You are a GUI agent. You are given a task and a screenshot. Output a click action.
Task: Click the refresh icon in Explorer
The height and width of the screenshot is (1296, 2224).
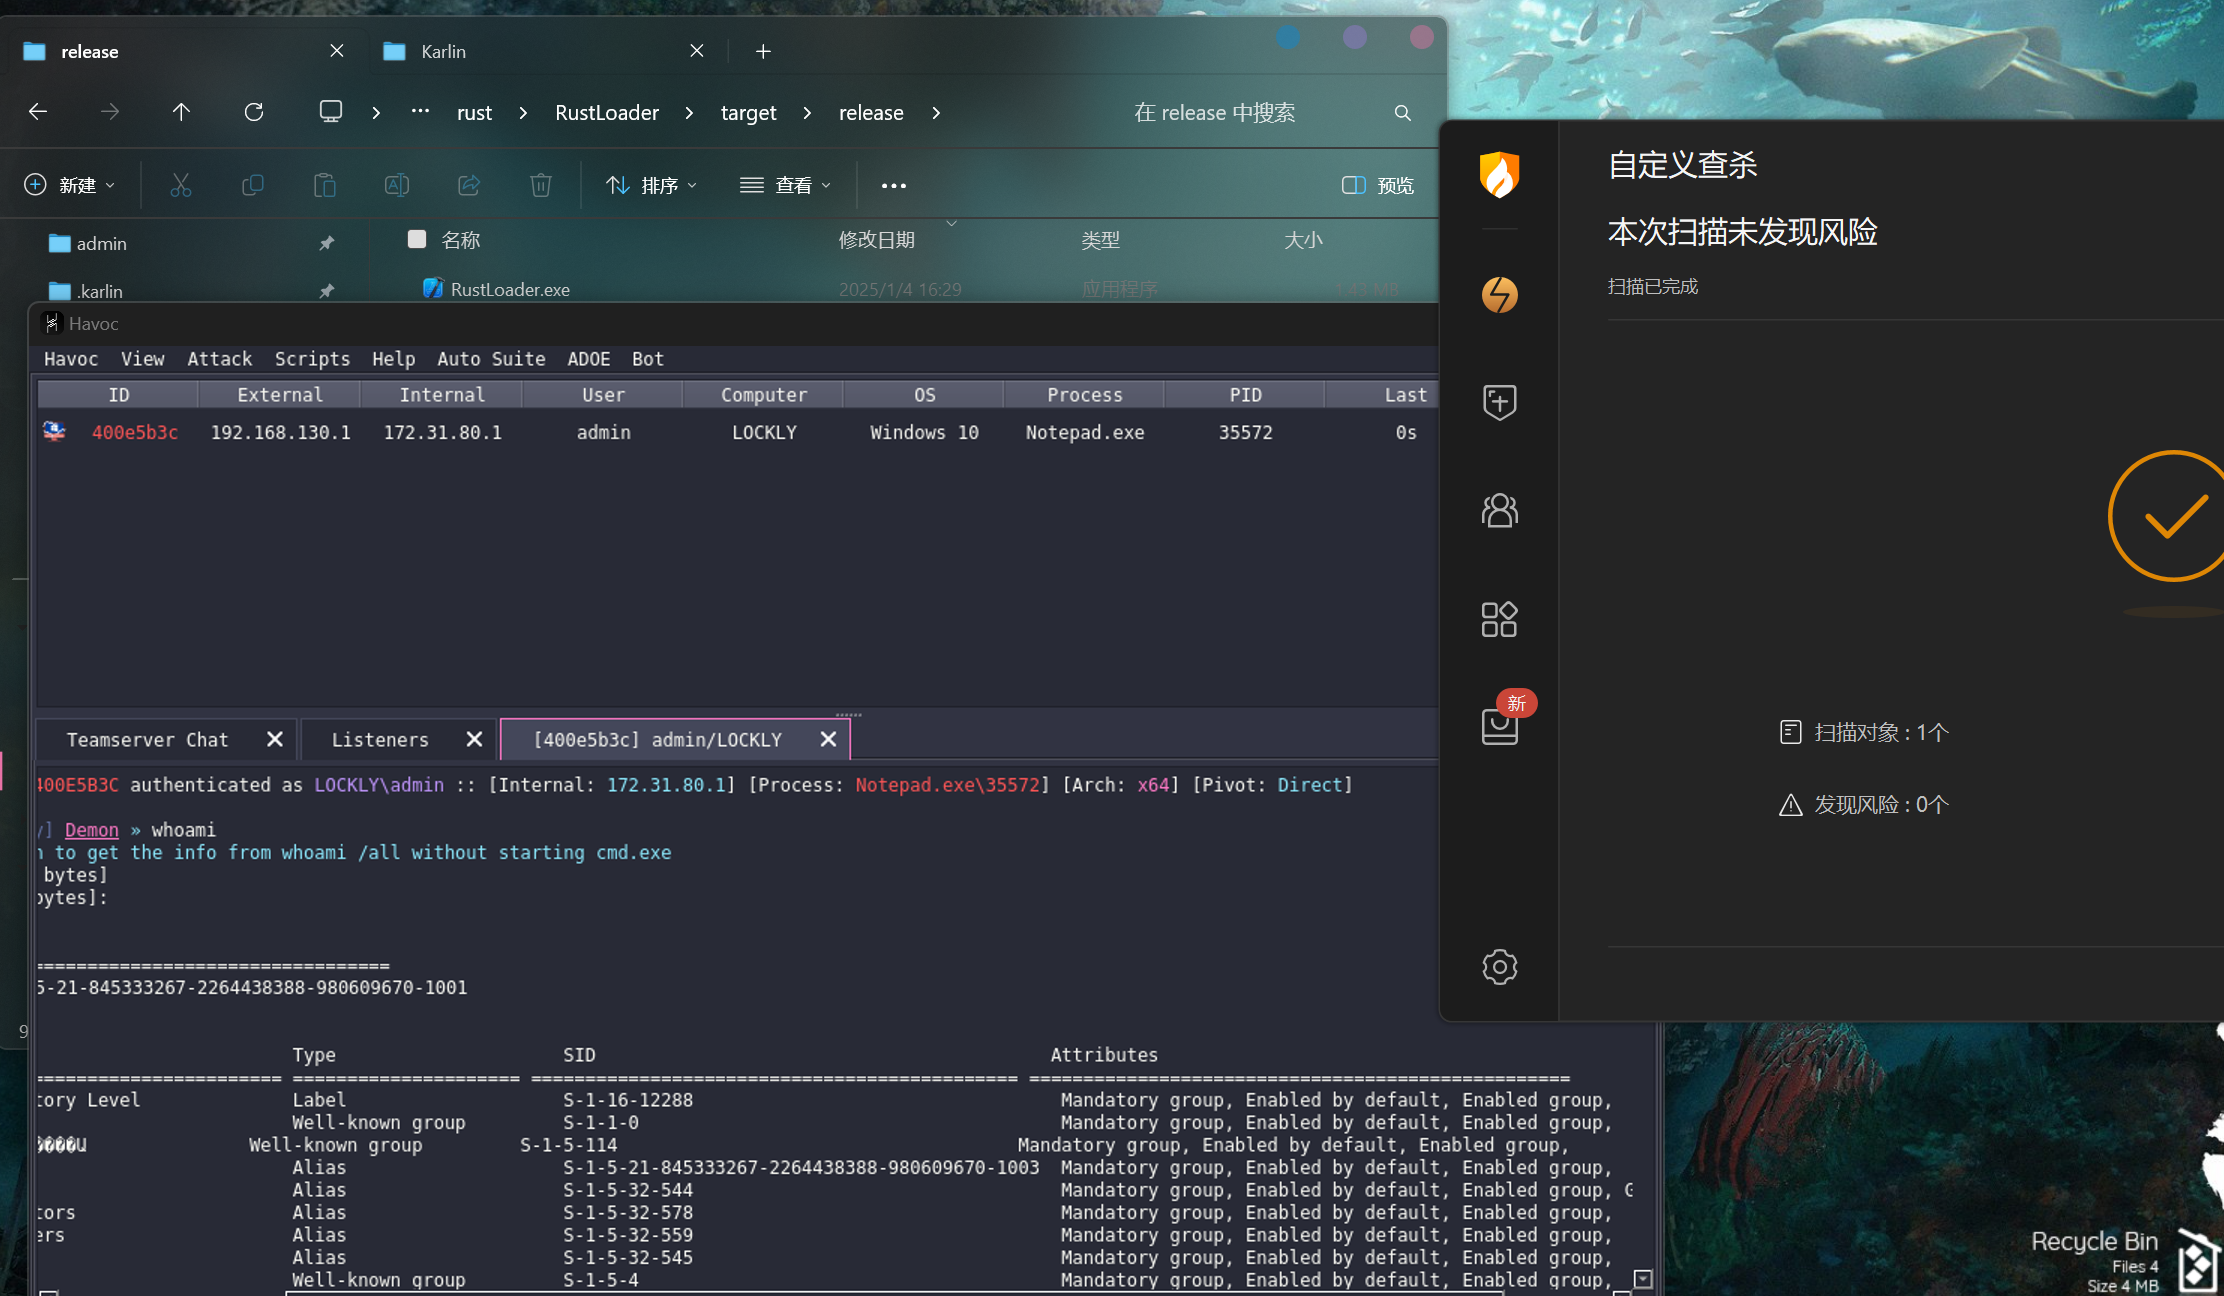pos(254,112)
